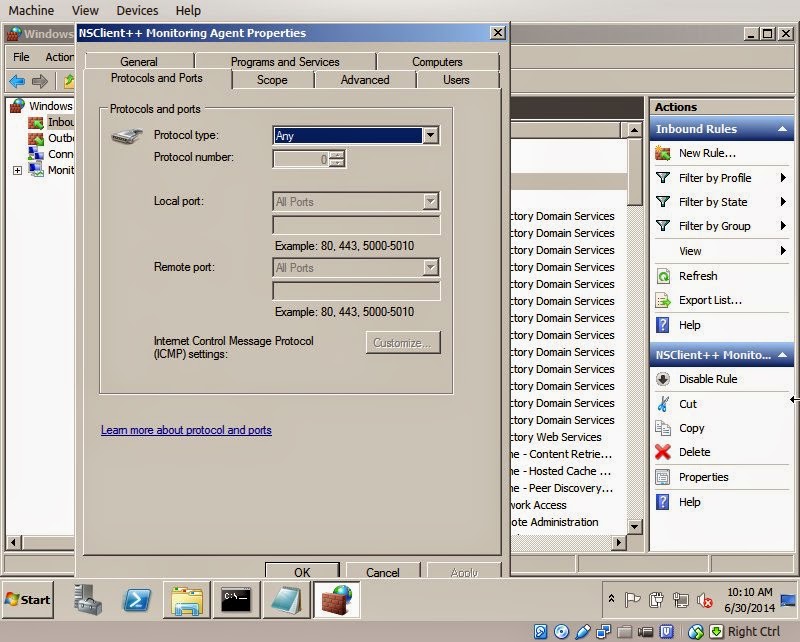Click the rules list vertical scrollbar thumb
The width and height of the screenshot is (800, 642).
point(634,171)
